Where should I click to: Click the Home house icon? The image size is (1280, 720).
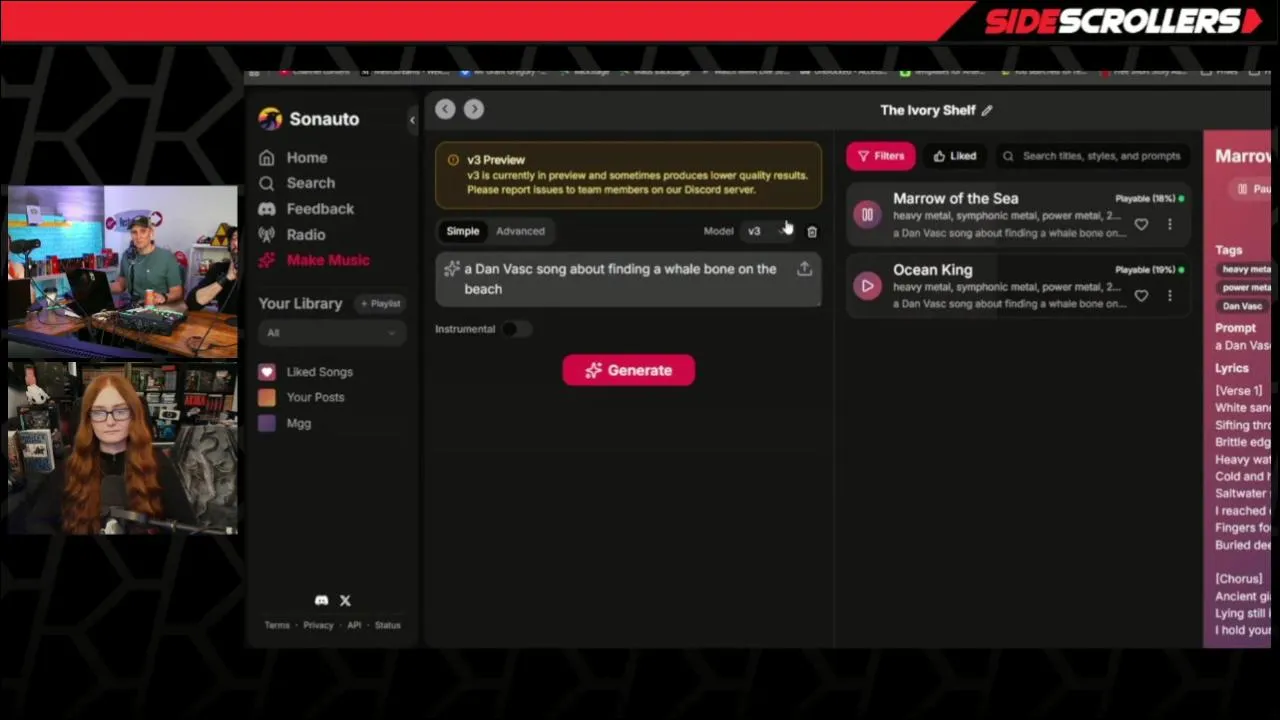(266, 158)
